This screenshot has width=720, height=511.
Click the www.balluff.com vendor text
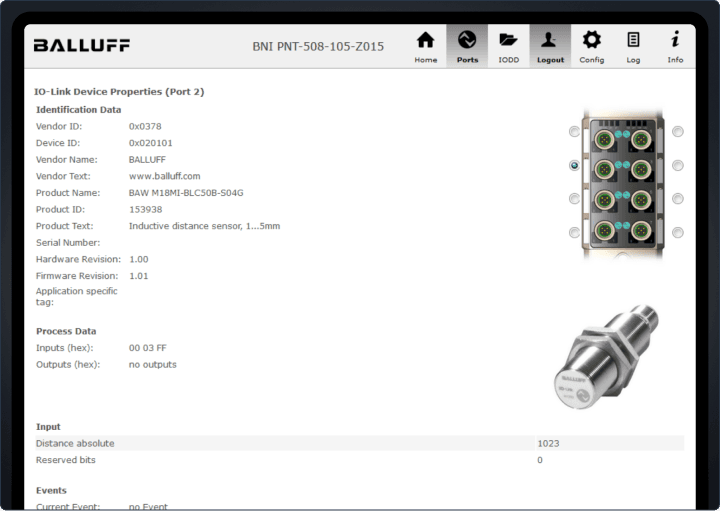pos(164,176)
